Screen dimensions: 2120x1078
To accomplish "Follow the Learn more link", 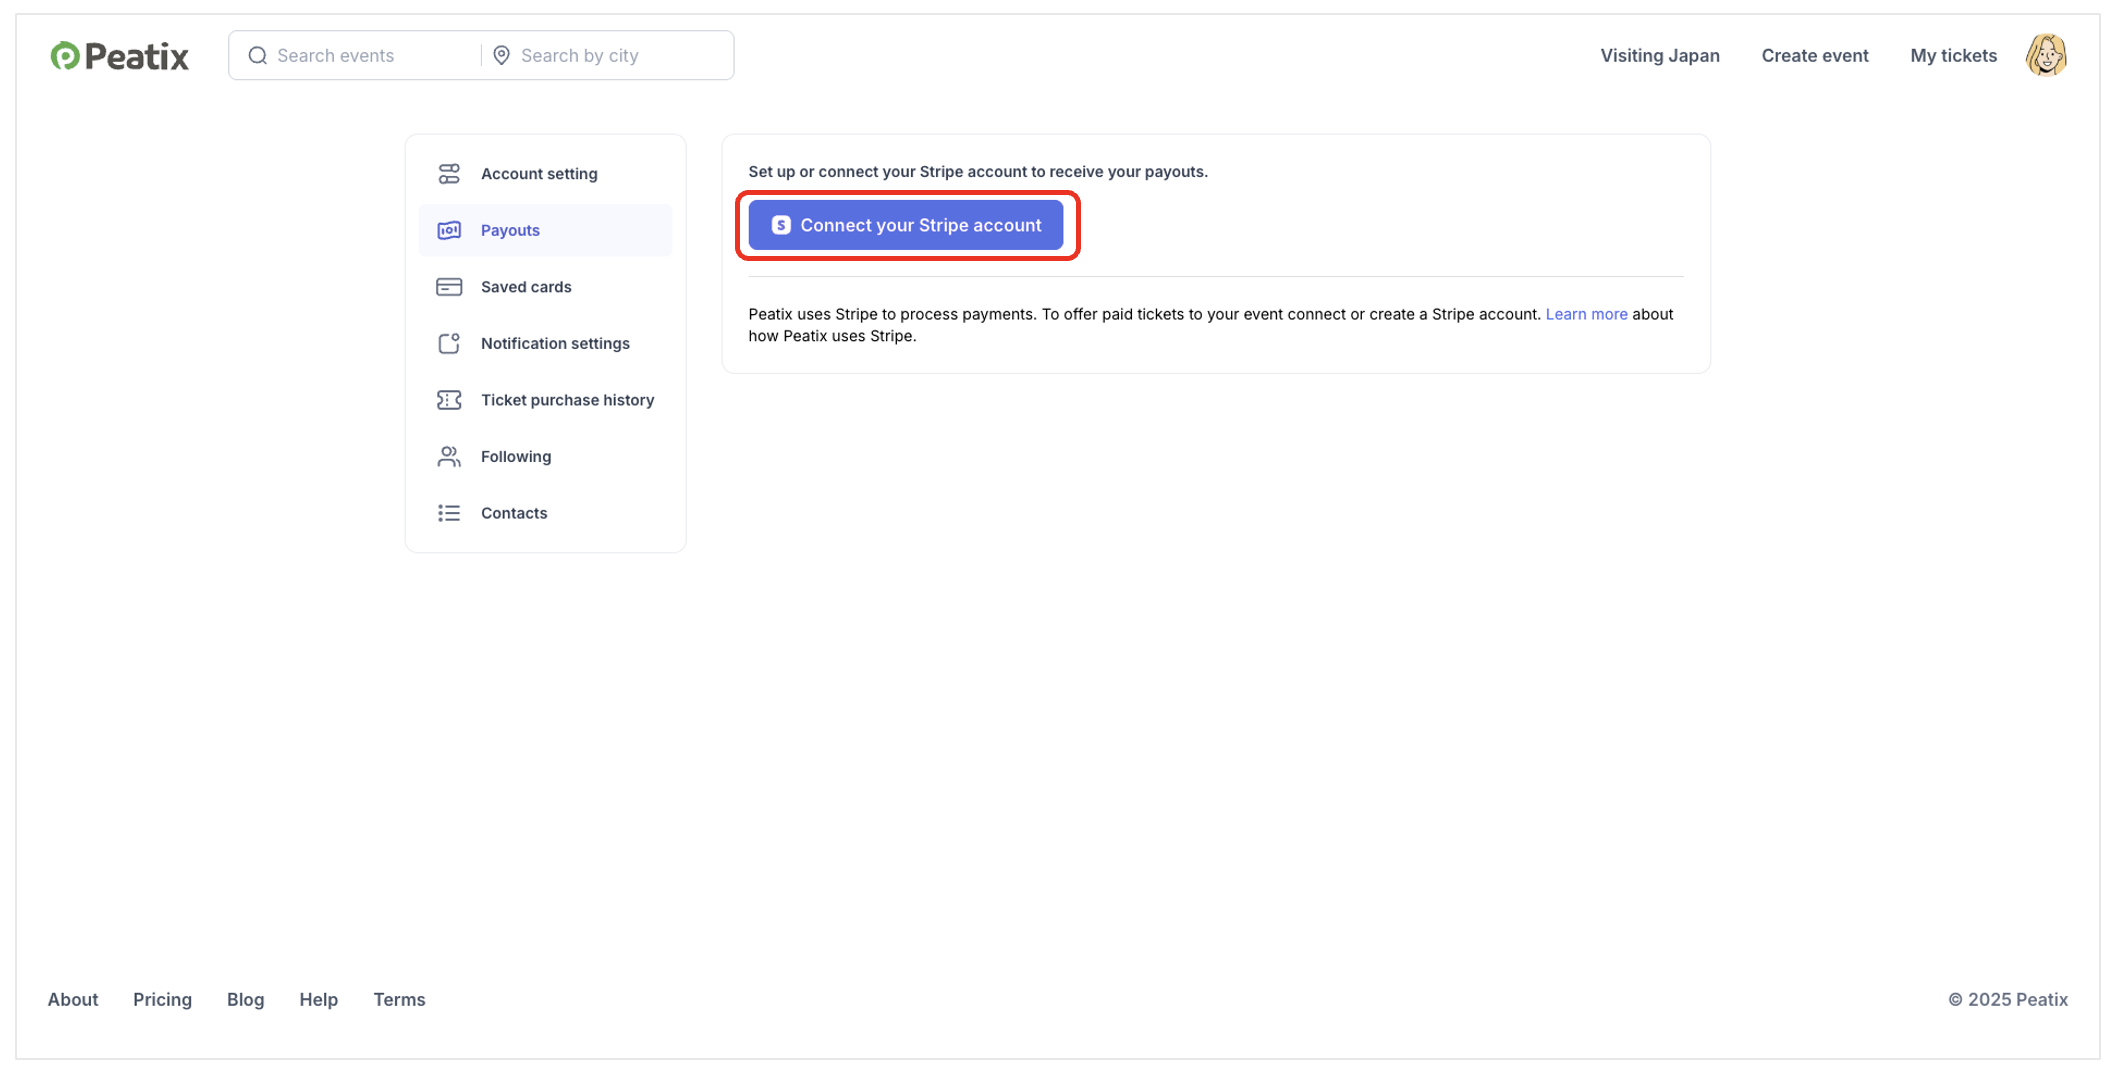I will tap(1586, 314).
